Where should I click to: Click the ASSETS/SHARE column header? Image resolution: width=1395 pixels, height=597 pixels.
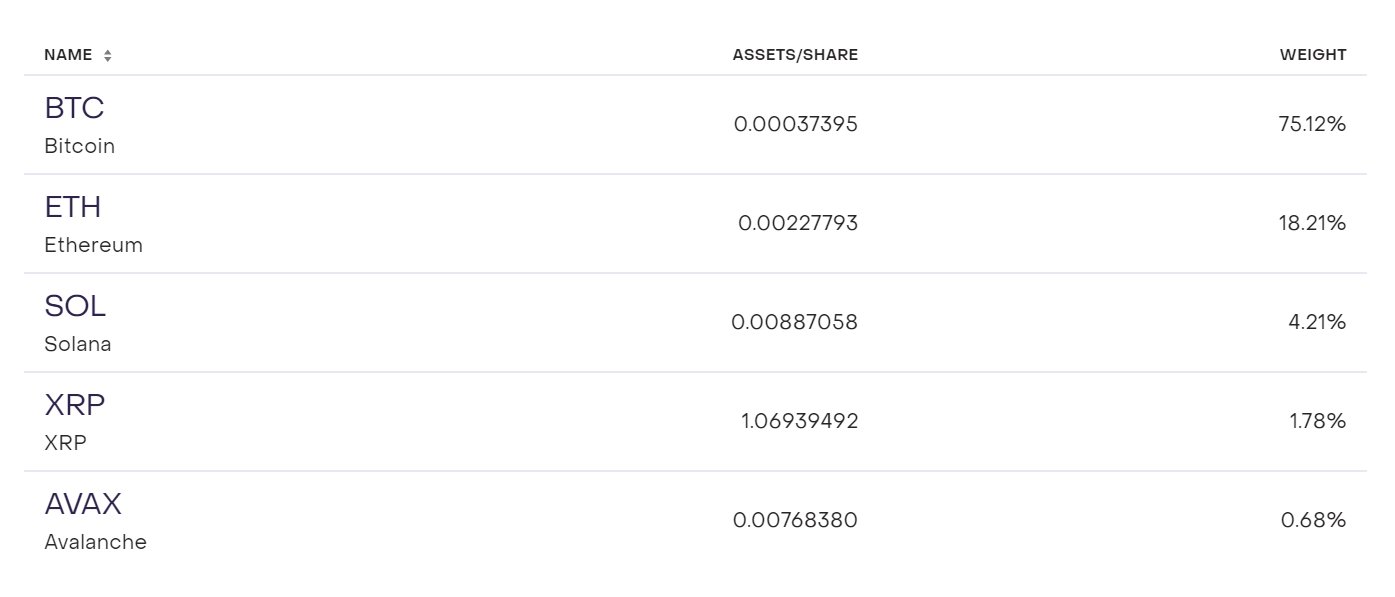pyautogui.click(x=795, y=55)
